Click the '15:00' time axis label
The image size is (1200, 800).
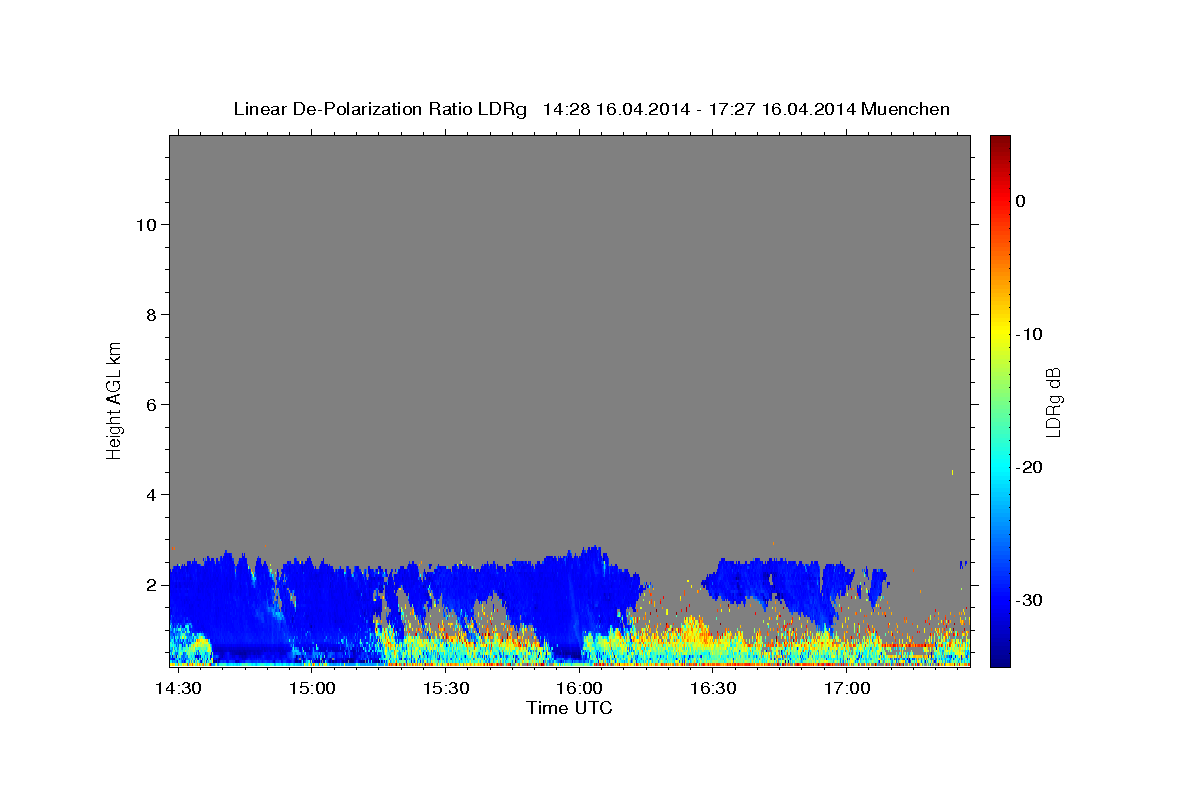pyautogui.click(x=312, y=689)
